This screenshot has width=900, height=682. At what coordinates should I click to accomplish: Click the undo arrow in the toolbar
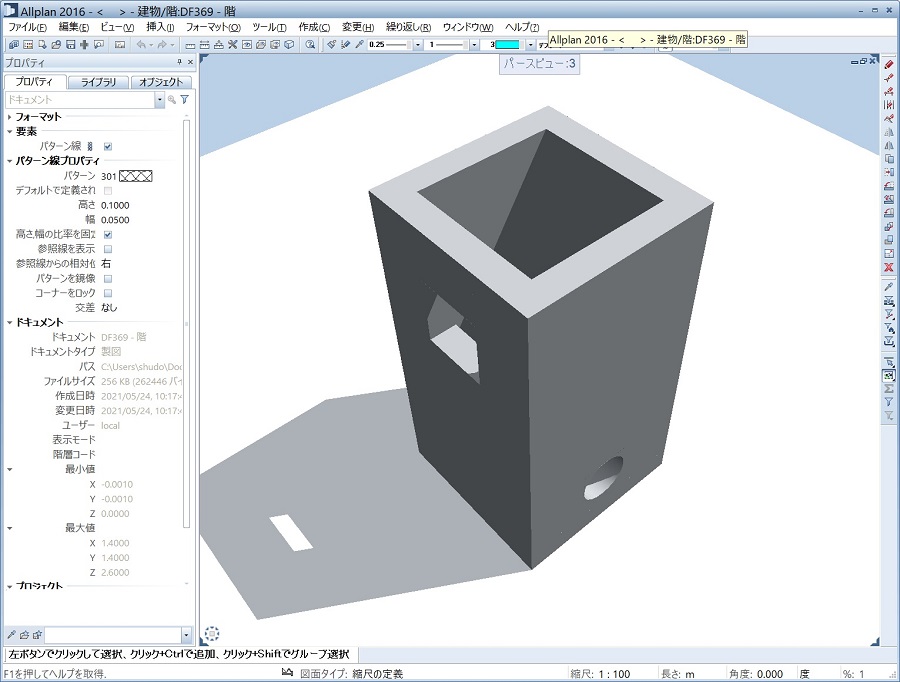click(141, 45)
